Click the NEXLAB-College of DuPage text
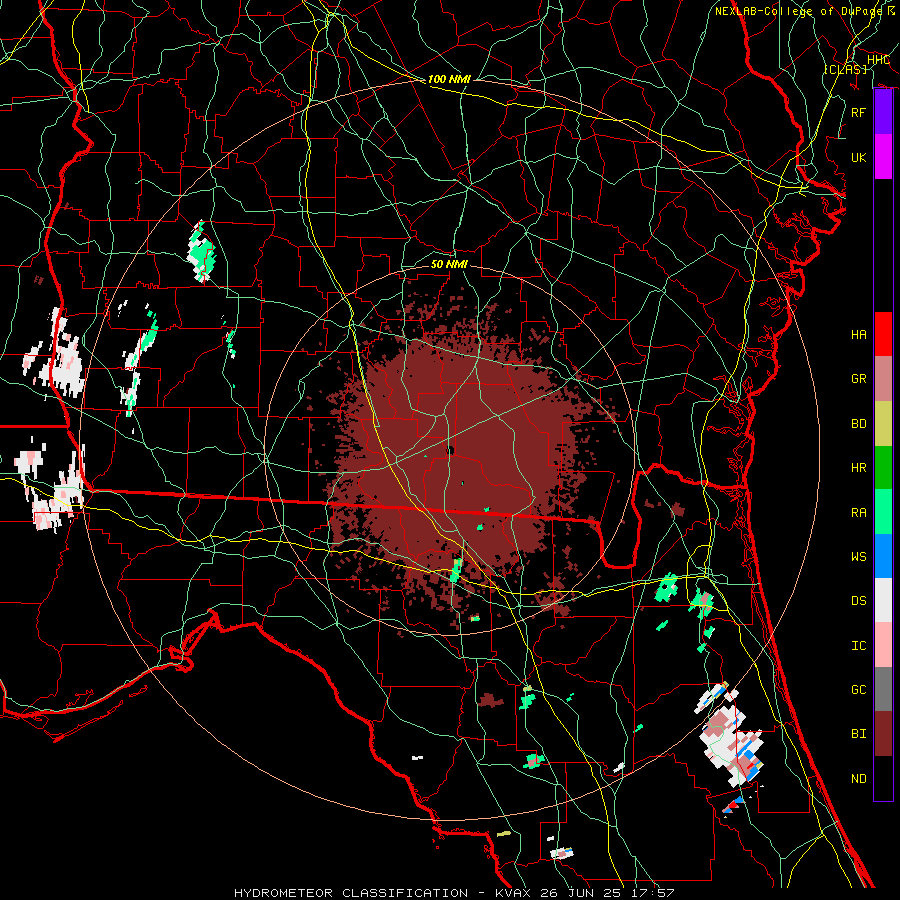Image resolution: width=900 pixels, height=900 pixels. coord(798,11)
